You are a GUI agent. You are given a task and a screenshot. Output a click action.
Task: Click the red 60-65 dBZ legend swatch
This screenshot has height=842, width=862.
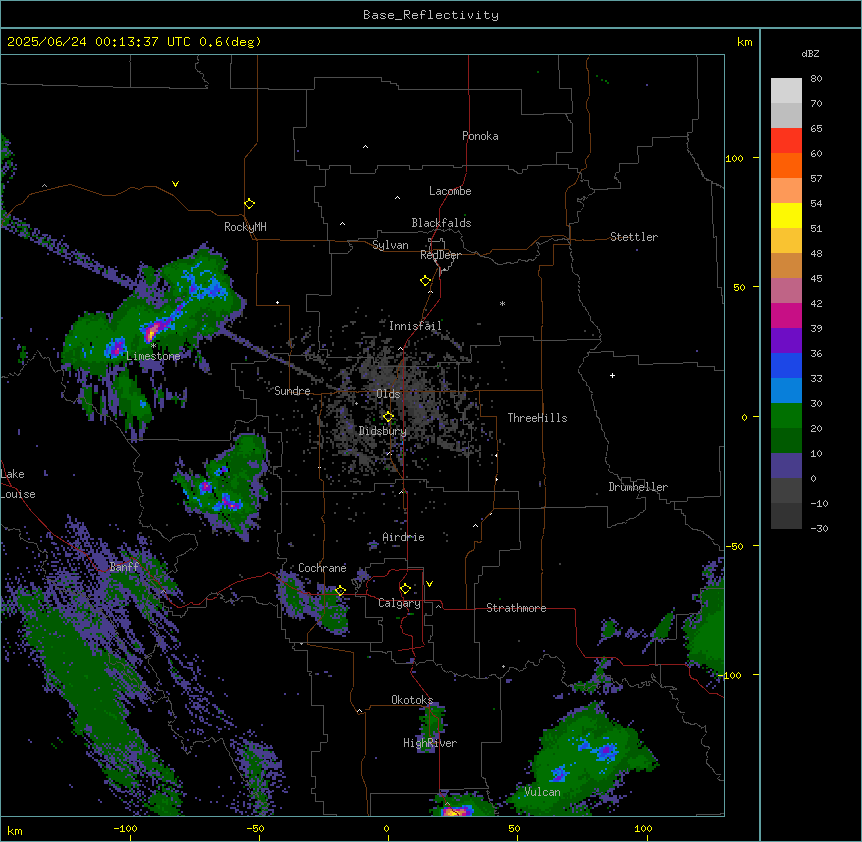point(786,141)
